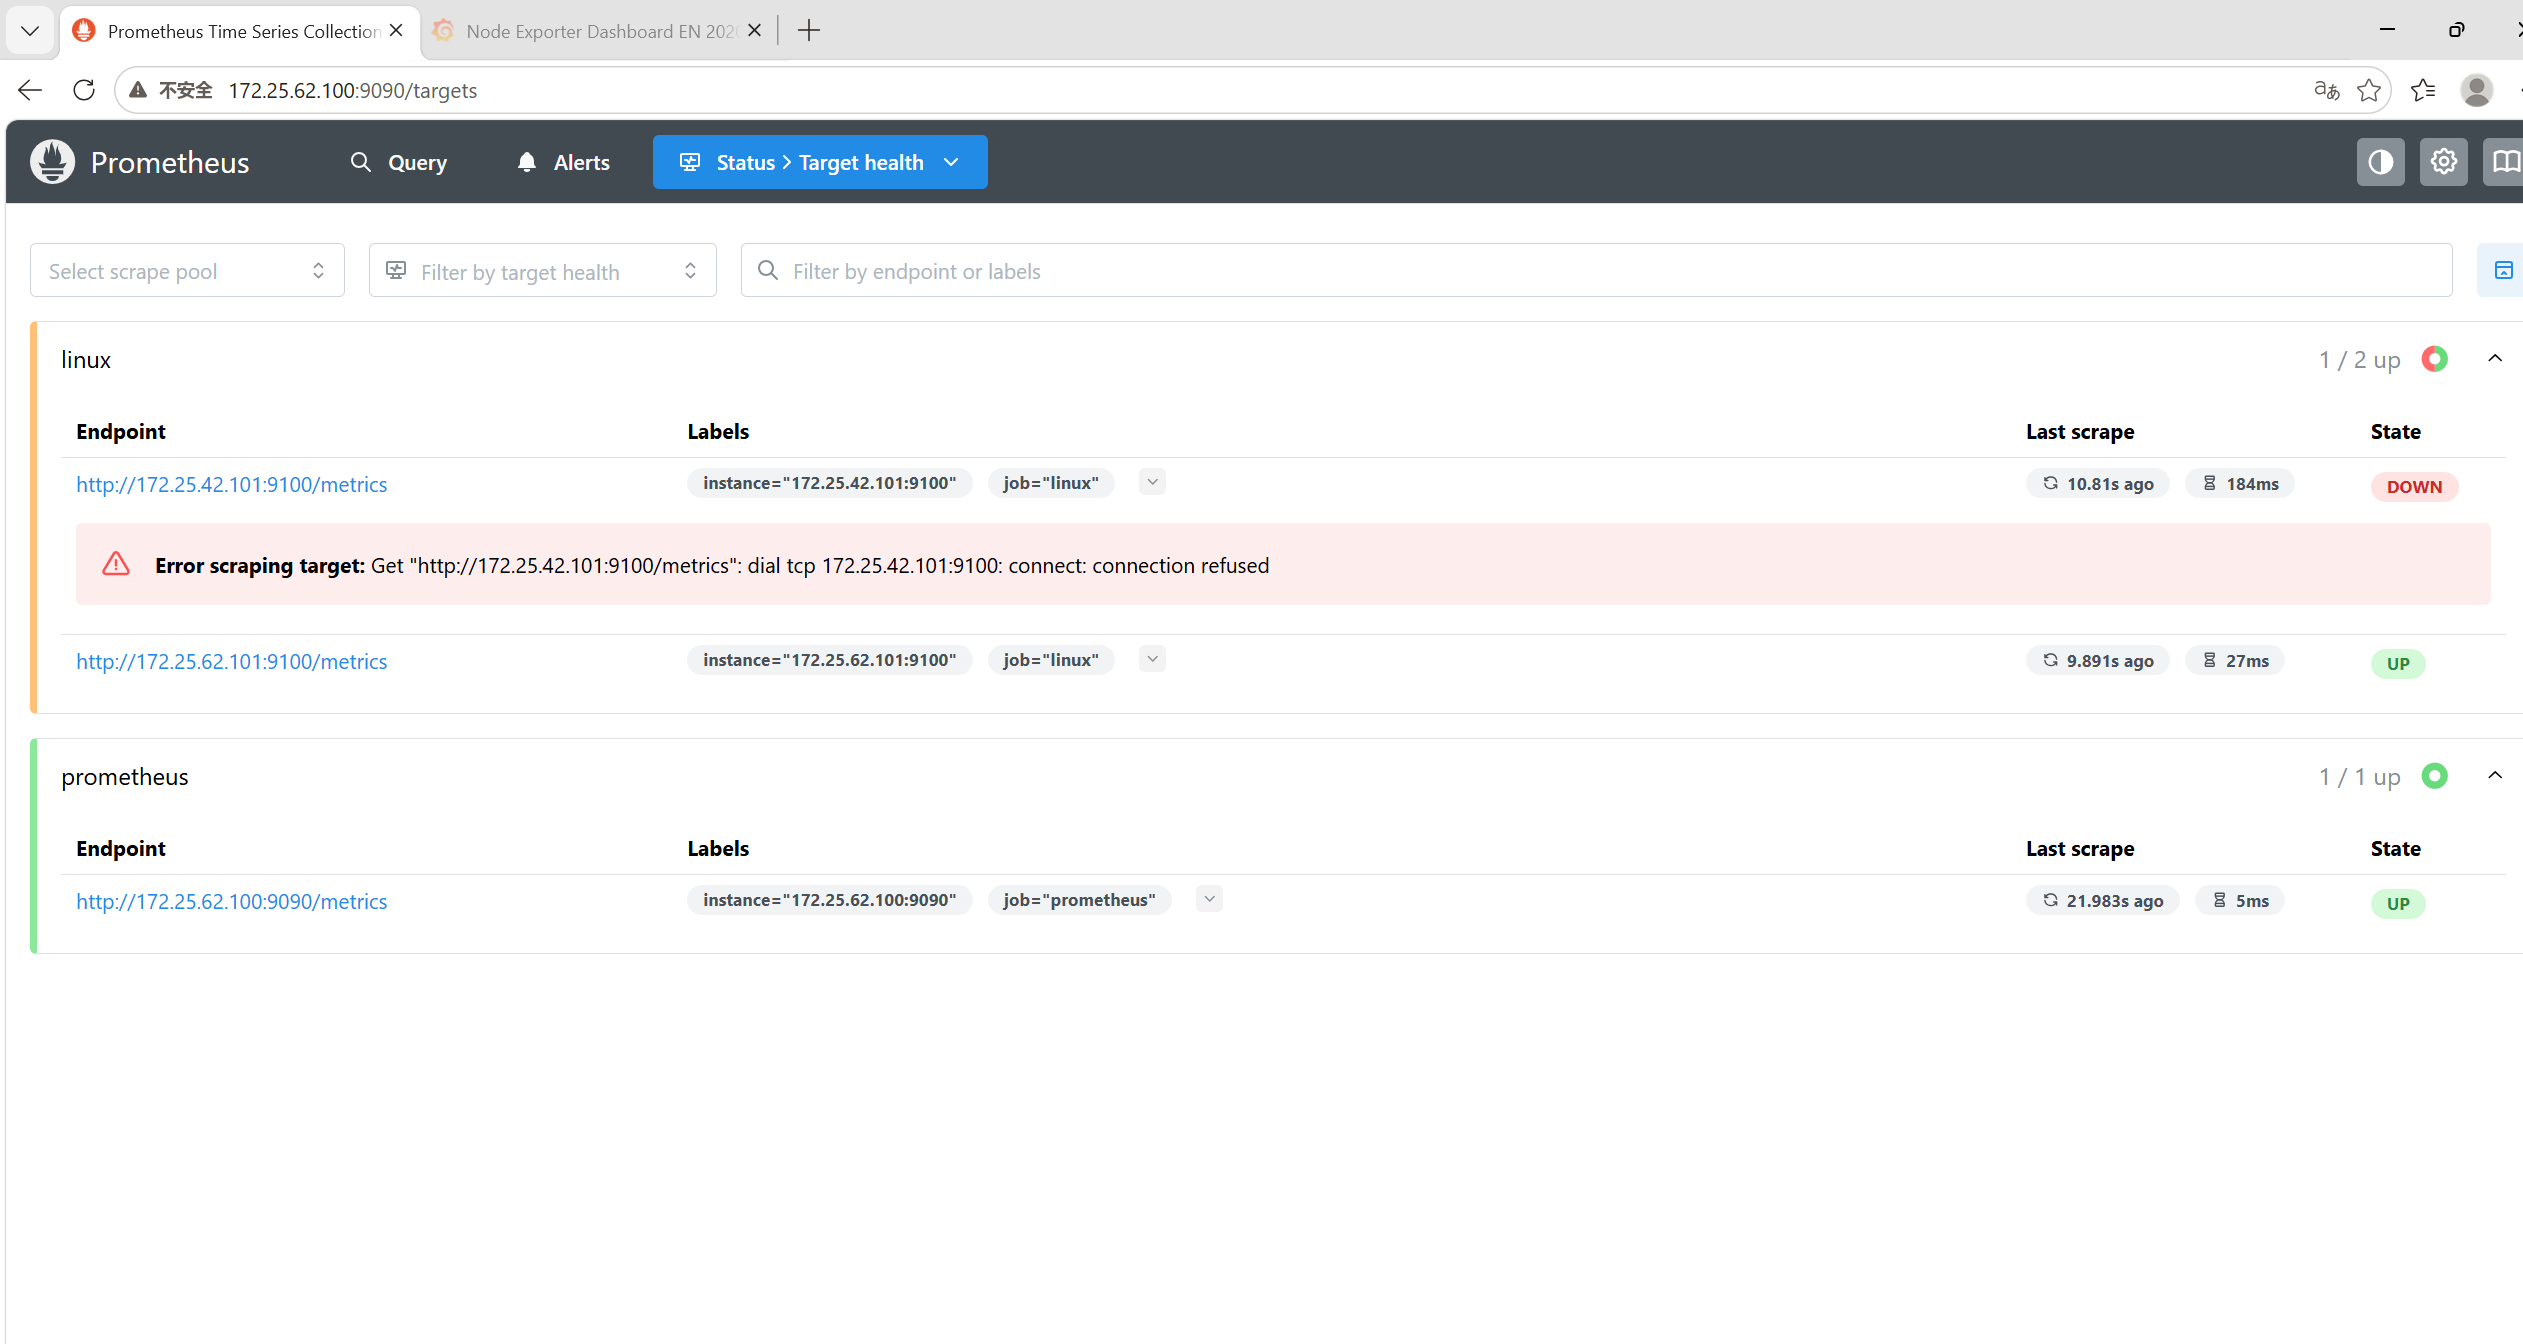This screenshot has width=2523, height=1344.
Task: Click the not-secure warning icon
Action: point(139,91)
